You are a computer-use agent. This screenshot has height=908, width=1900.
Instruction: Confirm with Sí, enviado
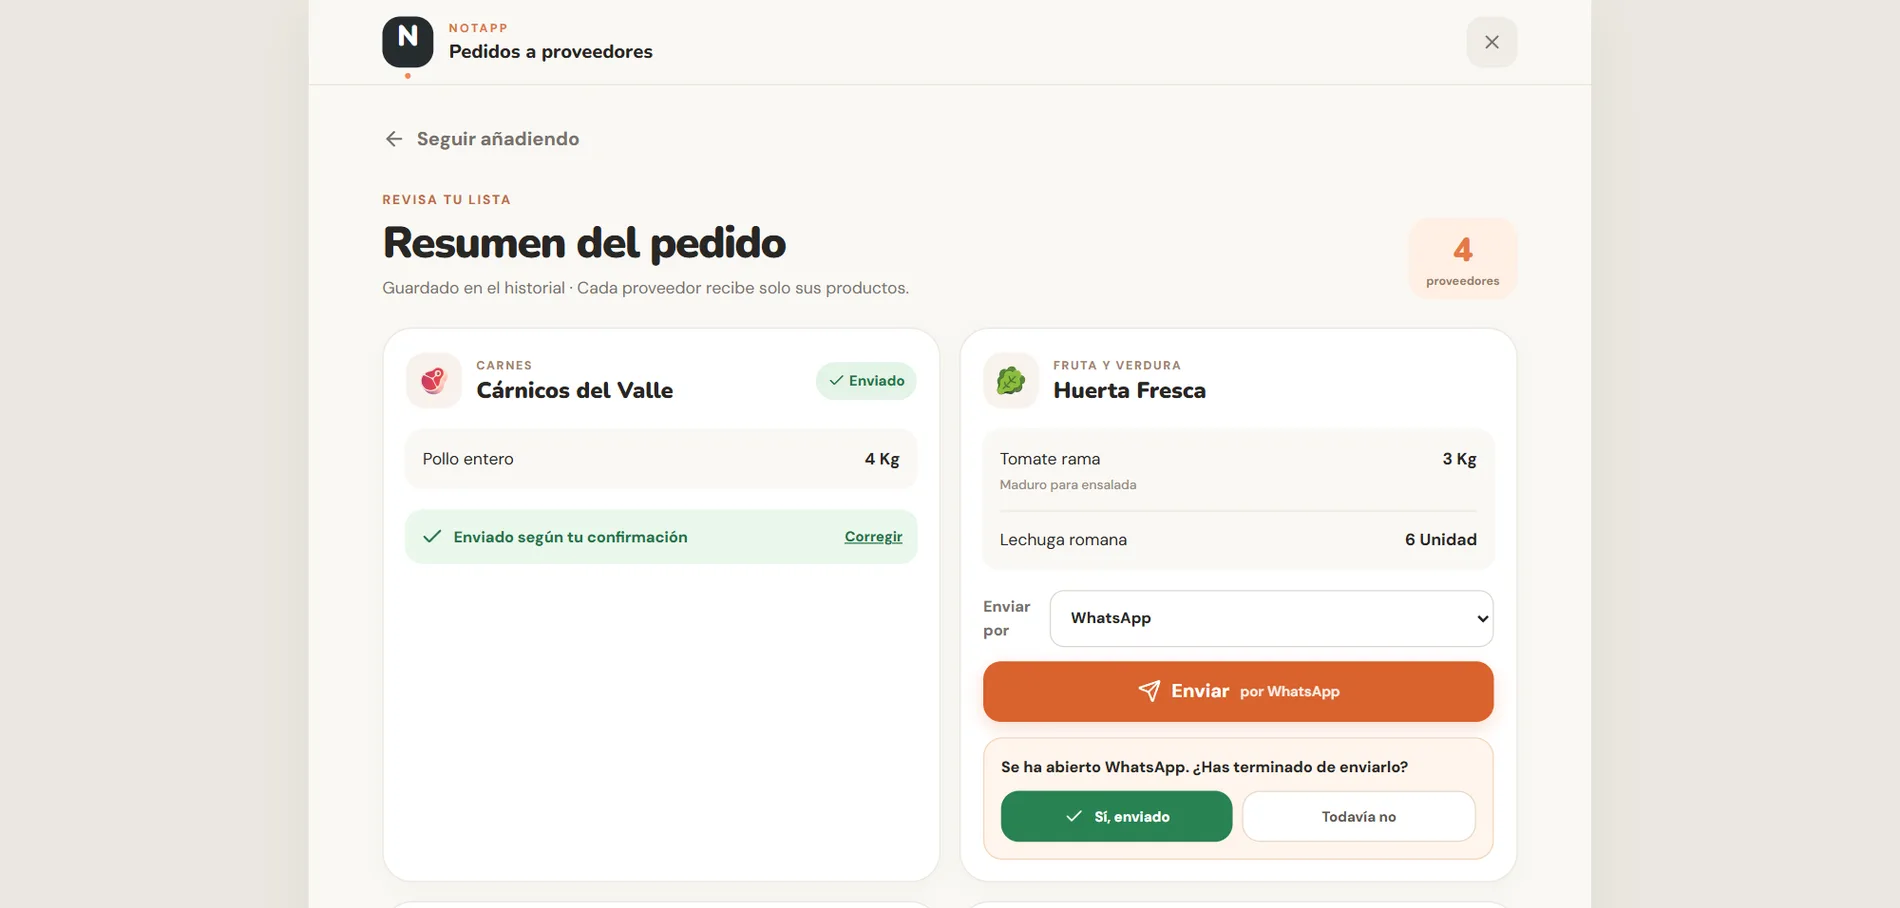(x=1116, y=816)
